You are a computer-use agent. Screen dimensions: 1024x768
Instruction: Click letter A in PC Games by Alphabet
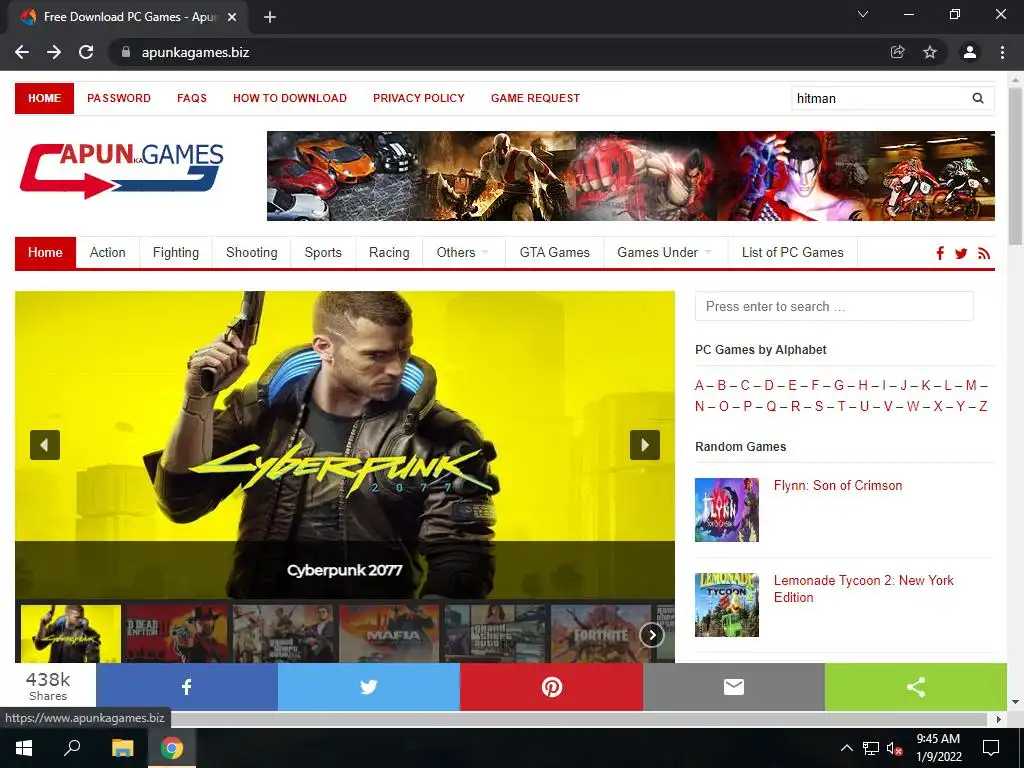click(699, 385)
